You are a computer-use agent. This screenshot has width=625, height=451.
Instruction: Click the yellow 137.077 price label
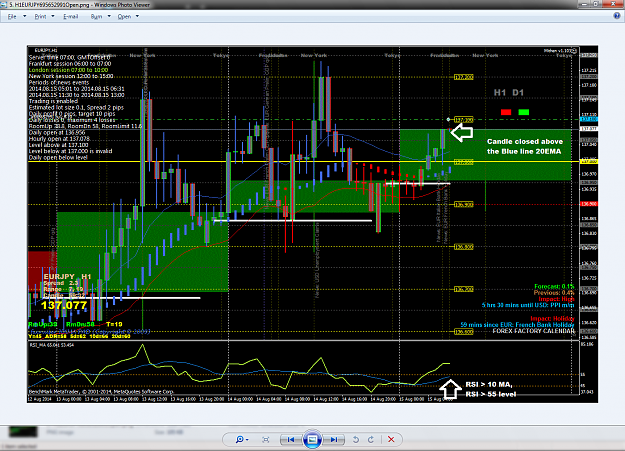click(x=64, y=305)
